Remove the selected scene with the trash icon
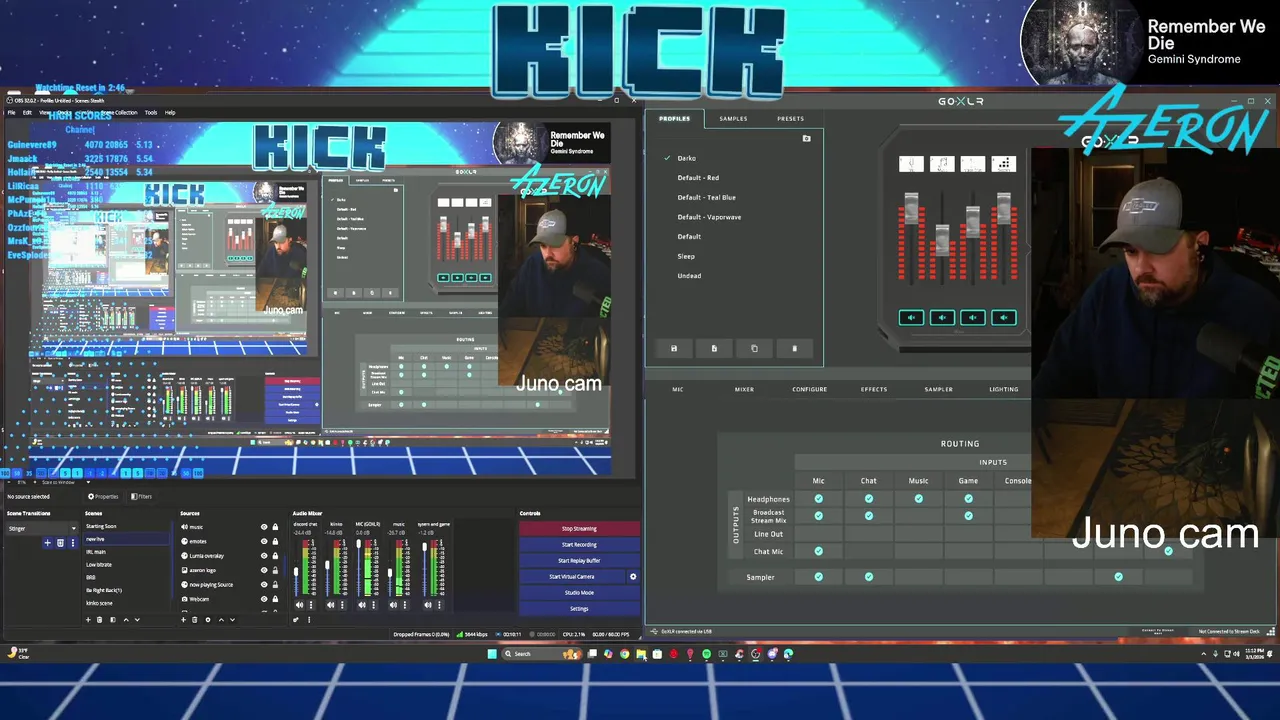Viewport: 1280px width, 720px height. [x=99, y=620]
